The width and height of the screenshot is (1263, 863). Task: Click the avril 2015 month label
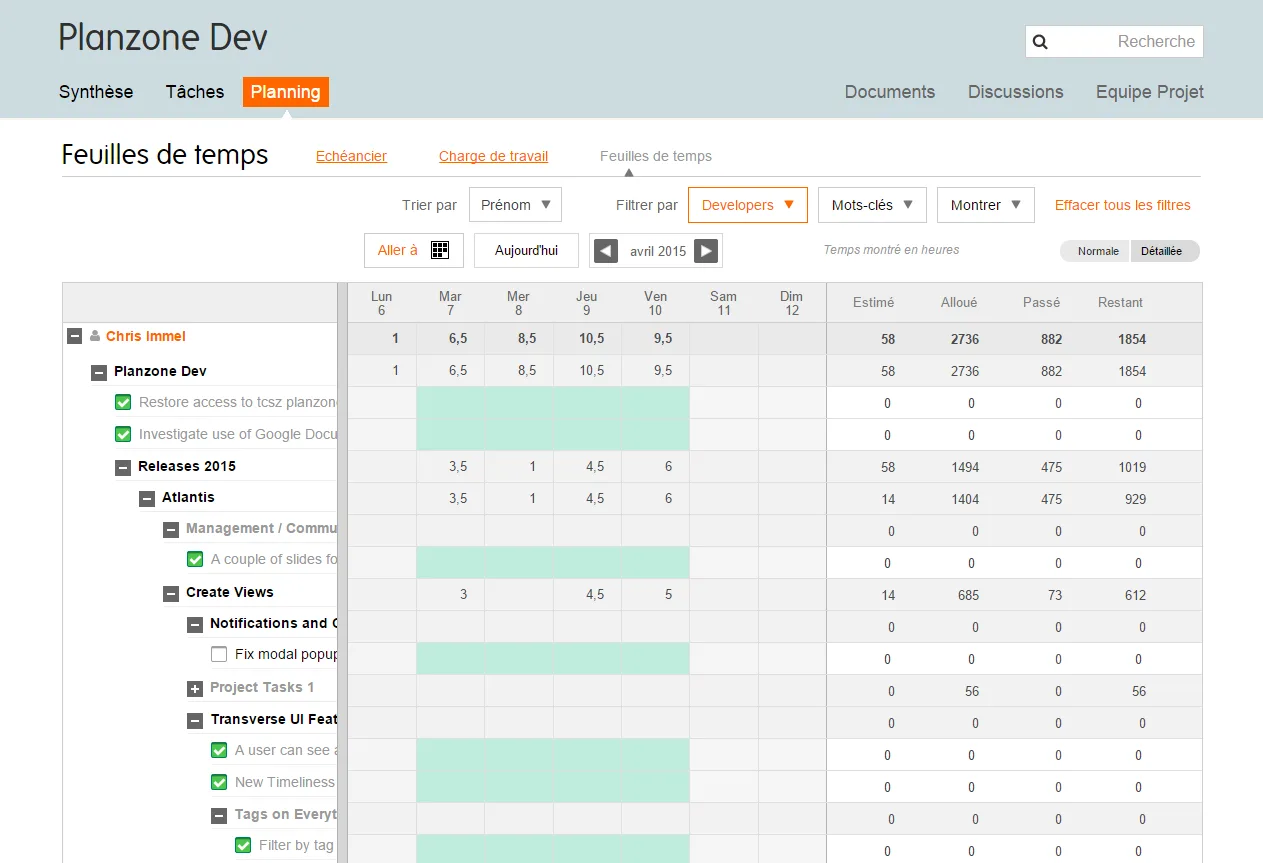click(658, 251)
